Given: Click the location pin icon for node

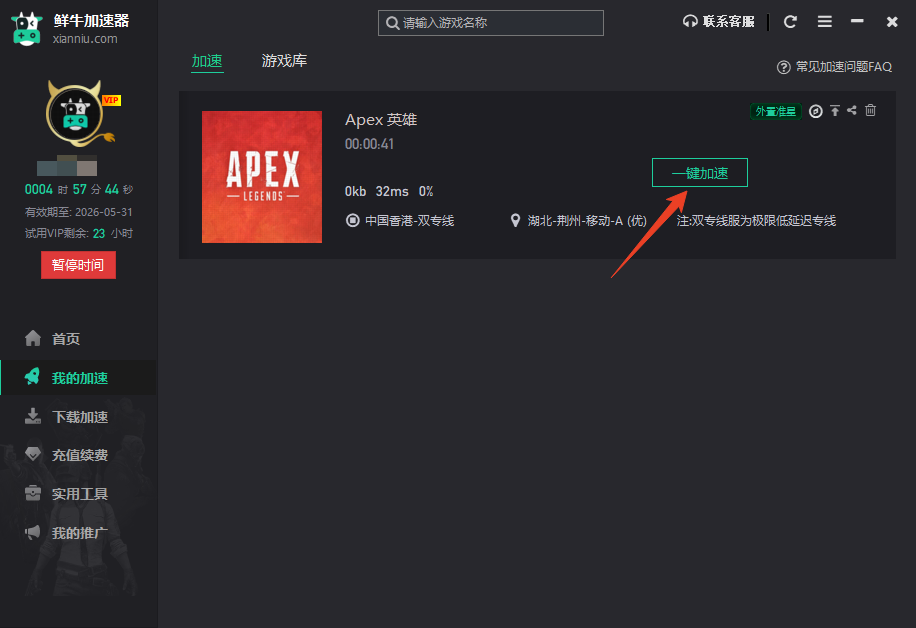Looking at the screenshot, I should pyautogui.click(x=515, y=220).
